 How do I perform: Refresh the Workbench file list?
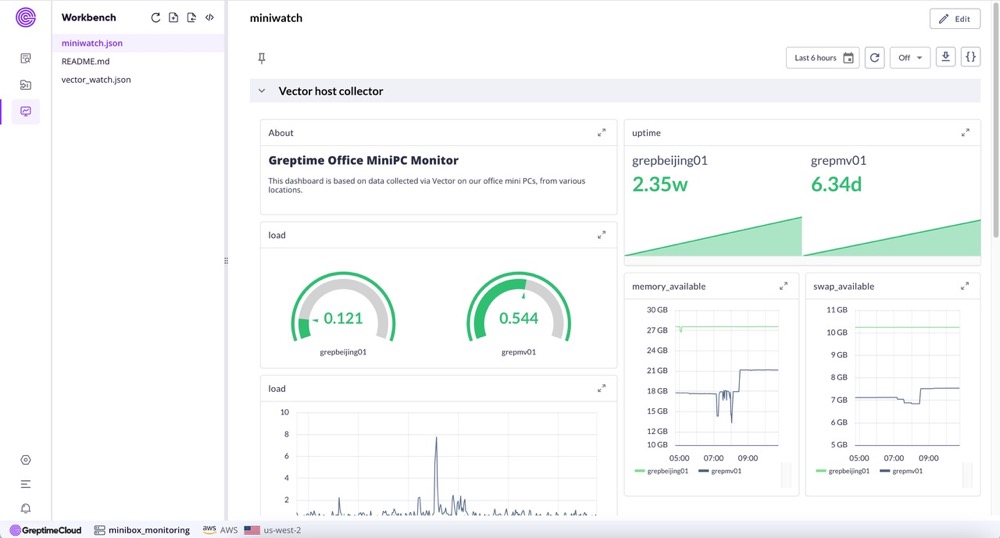click(x=155, y=18)
